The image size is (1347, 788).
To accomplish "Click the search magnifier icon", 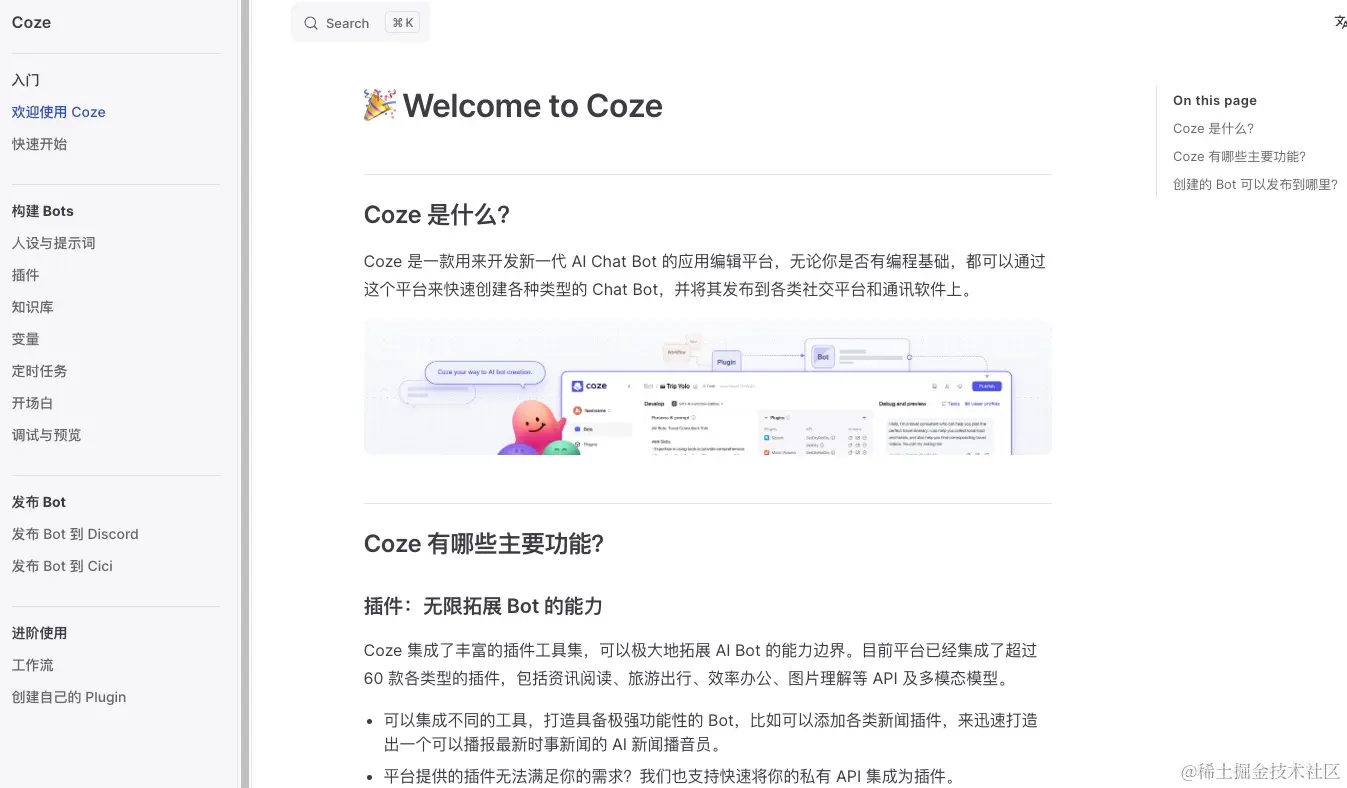I will click(311, 23).
